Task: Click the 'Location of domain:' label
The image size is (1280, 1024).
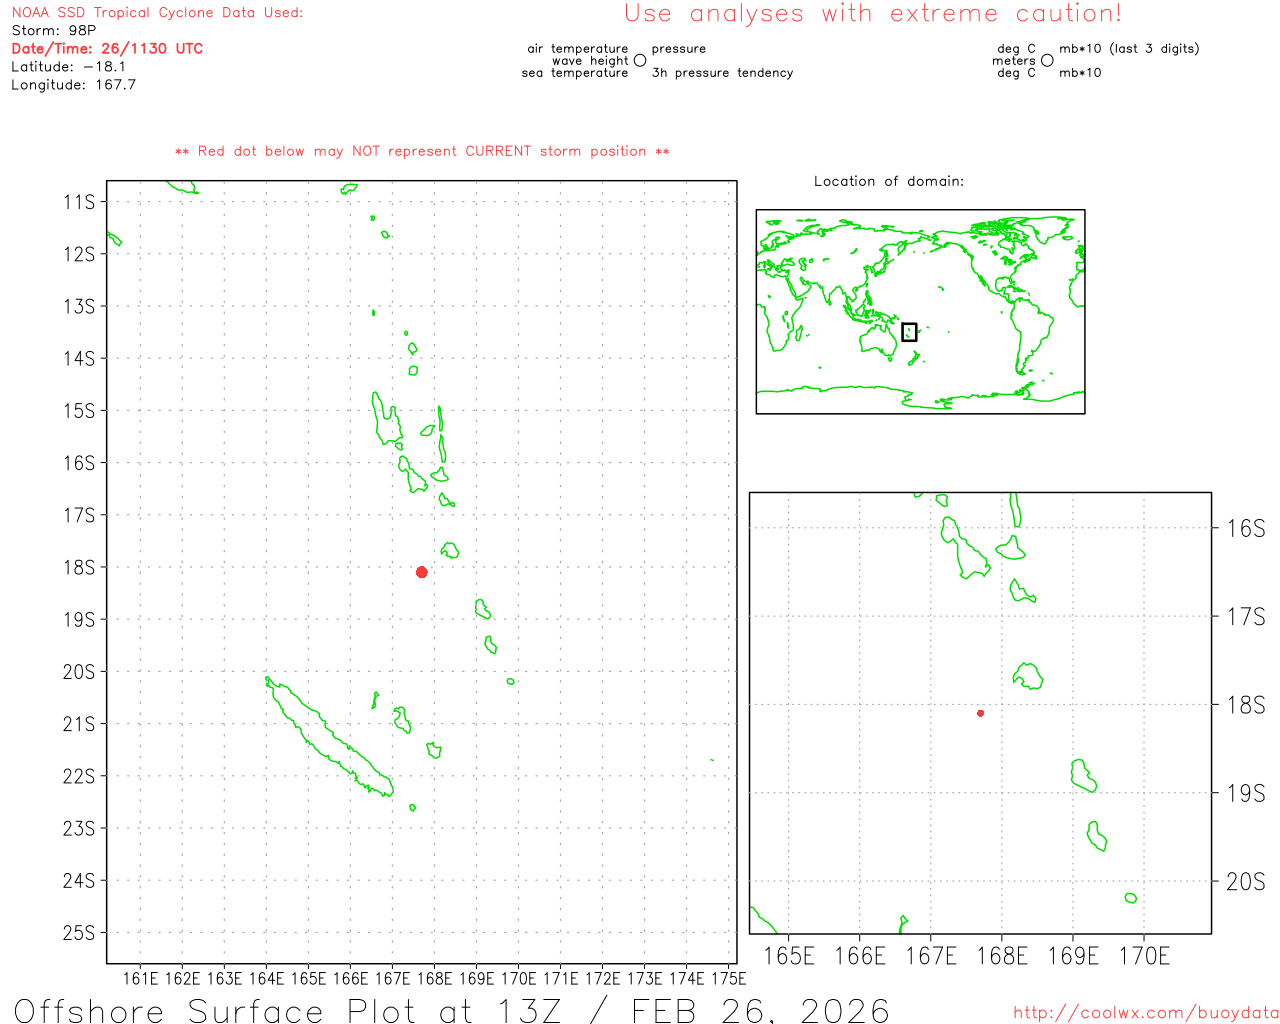Action: 889,181
